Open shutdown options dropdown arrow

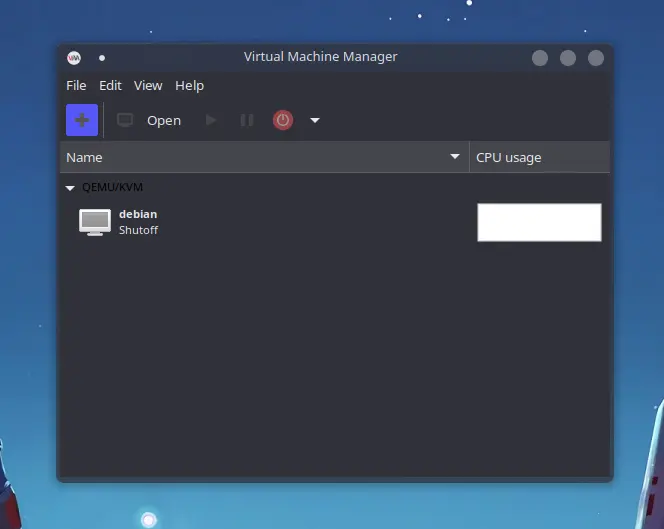point(315,121)
